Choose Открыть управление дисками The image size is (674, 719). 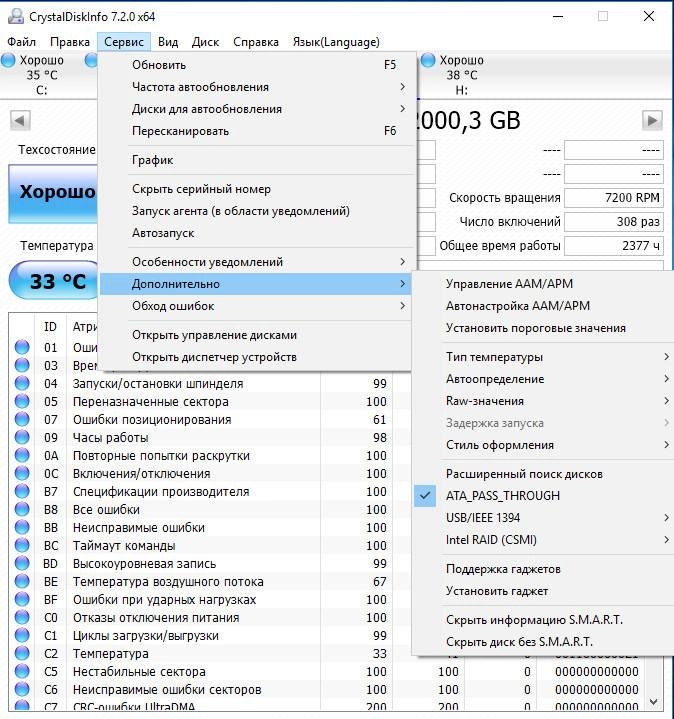255,335
